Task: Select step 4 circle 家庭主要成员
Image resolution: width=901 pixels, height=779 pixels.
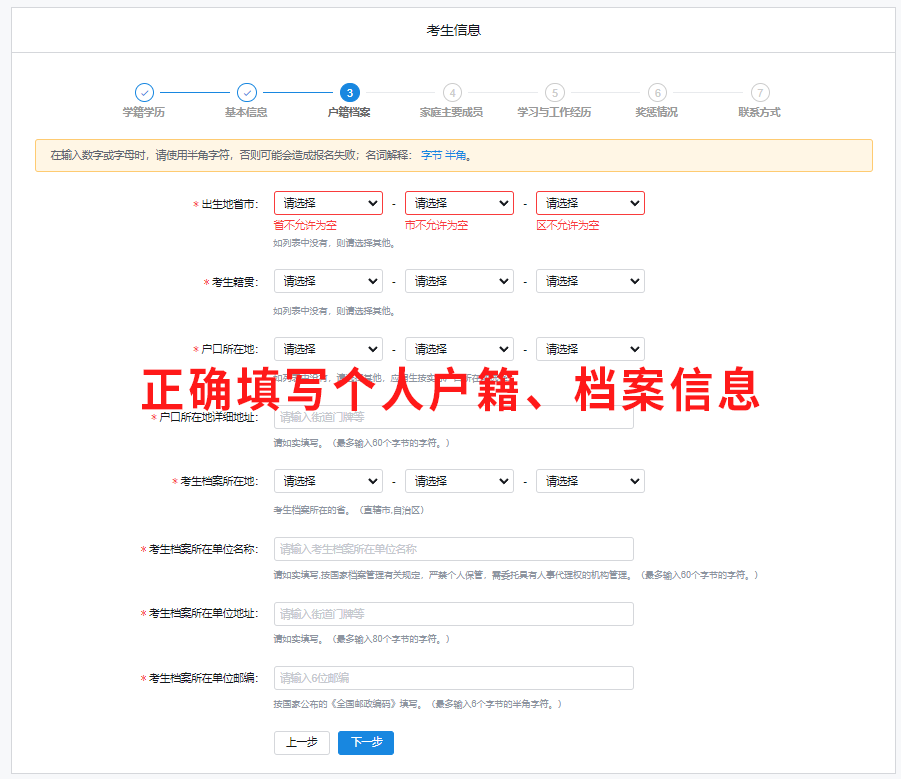Action: 452,92
